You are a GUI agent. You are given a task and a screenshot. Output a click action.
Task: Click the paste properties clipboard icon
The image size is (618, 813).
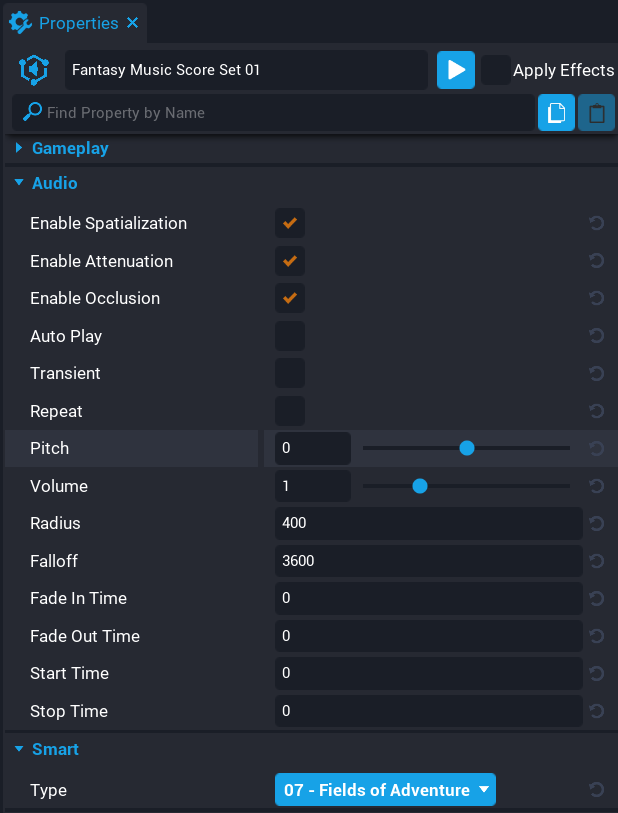pos(596,112)
